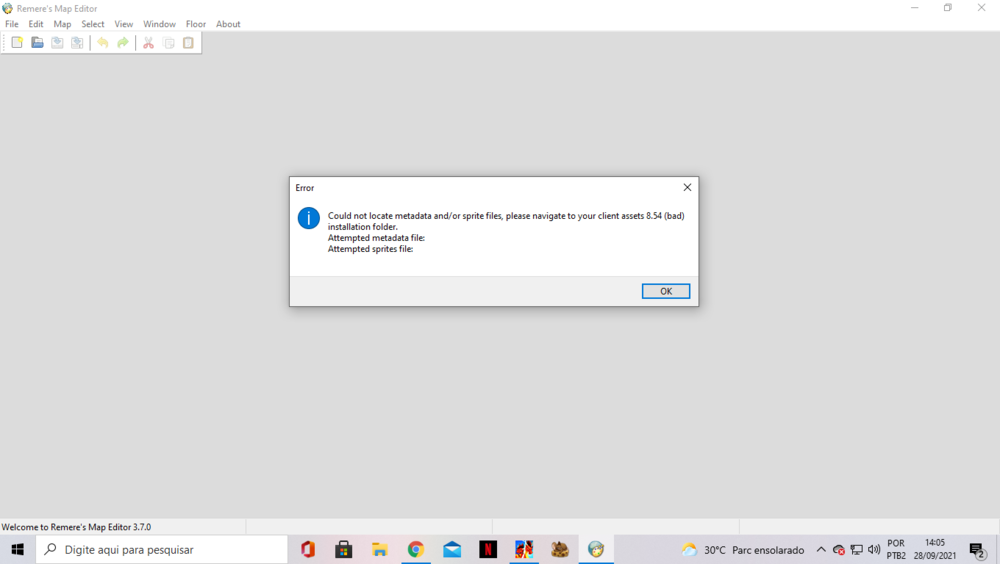Image resolution: width=1000 pixels, height=564 pixels.
Task: Click the taskbar search box
Action: (162, 549)
